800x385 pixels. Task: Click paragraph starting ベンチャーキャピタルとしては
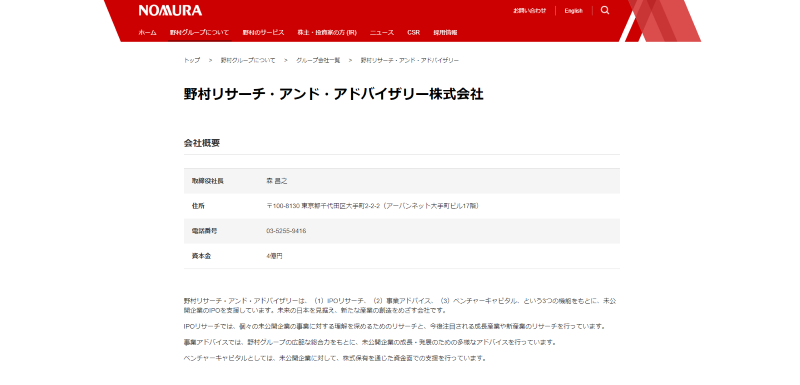point(335,358)
